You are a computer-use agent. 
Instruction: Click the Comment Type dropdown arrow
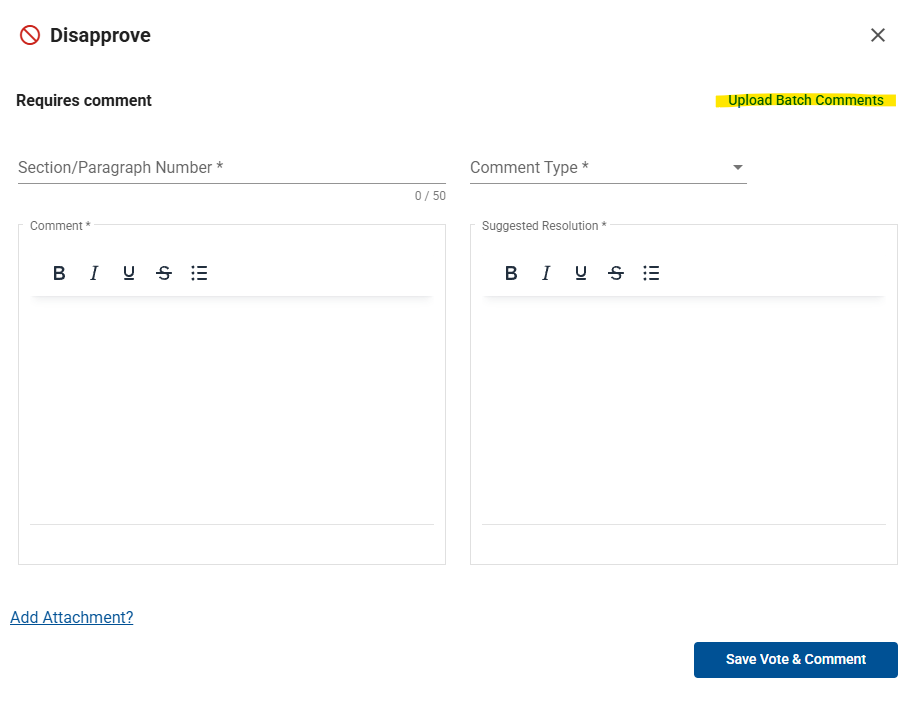pos(738,168)
